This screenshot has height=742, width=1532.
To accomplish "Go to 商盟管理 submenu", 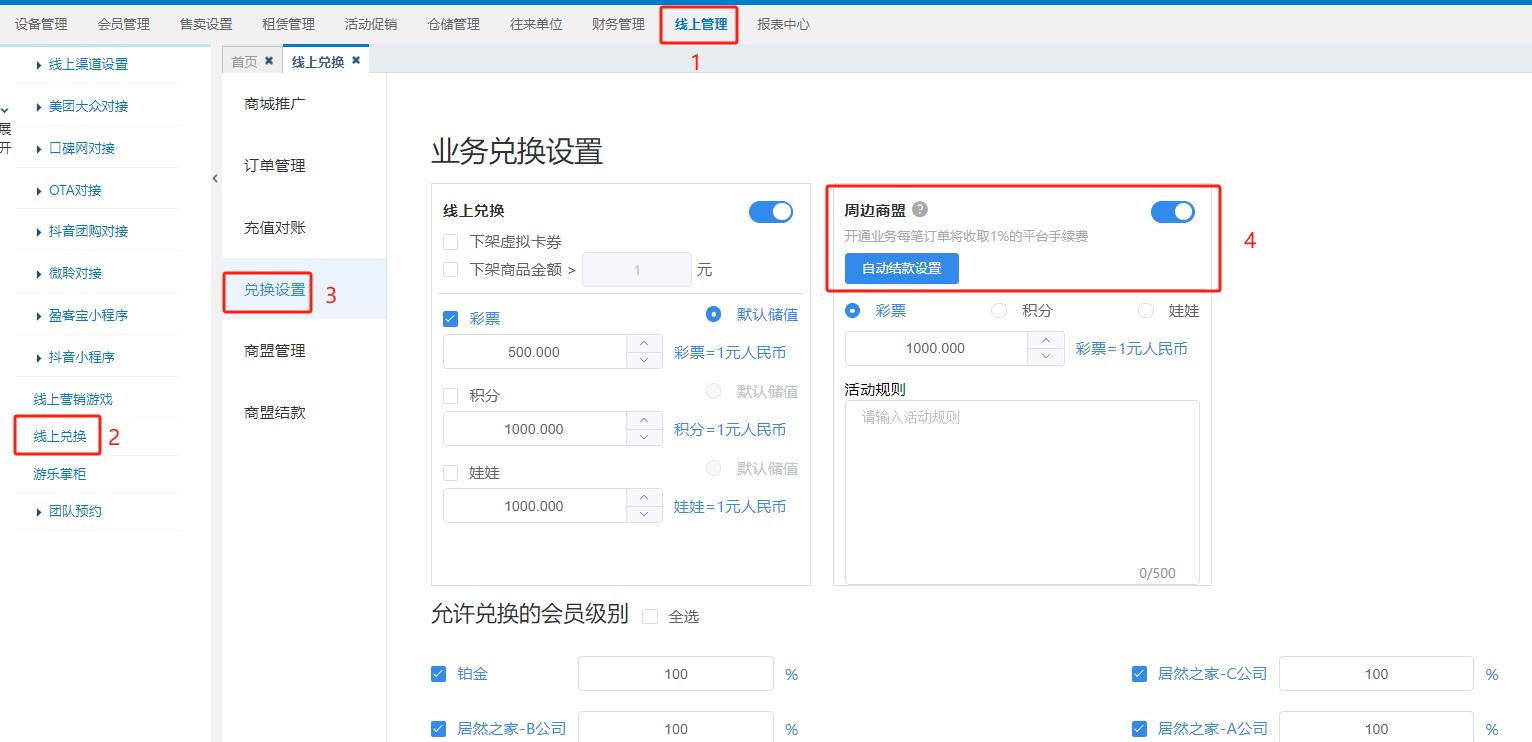I will pyautogui.click(x=275, y=350).
